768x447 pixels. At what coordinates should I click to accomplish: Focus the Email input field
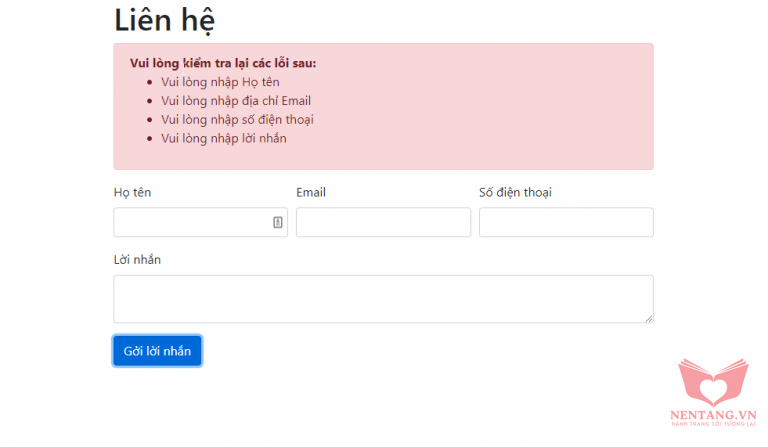(x=383, y=222)
